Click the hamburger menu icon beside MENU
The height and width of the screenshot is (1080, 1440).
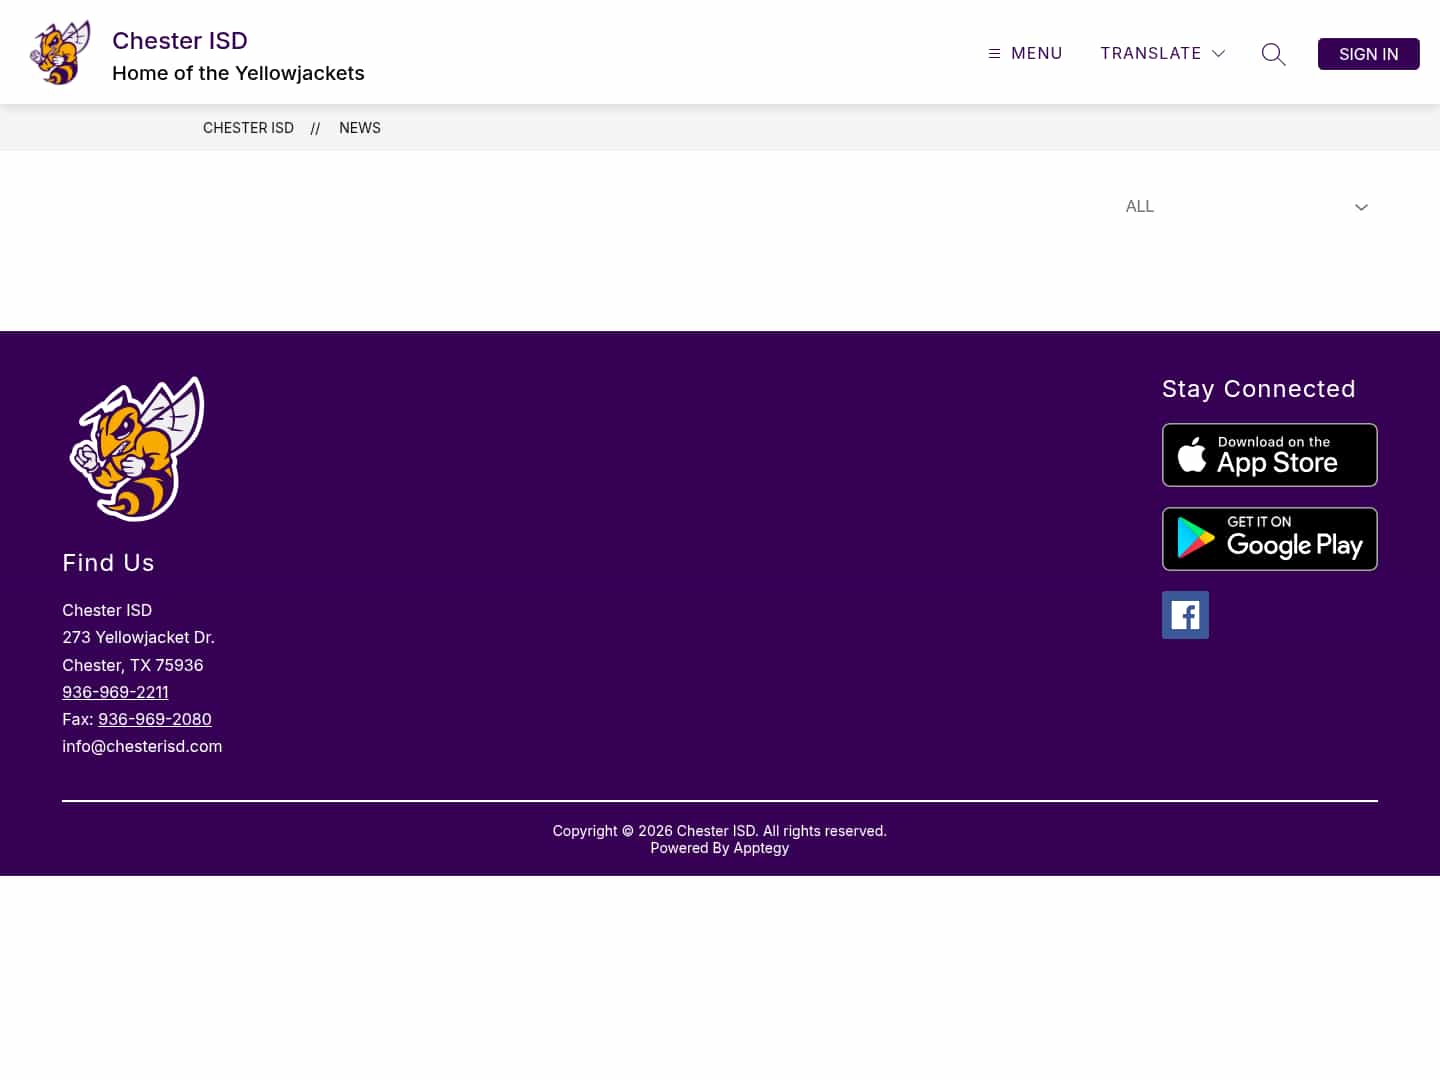pyautogui.click(x=993, y=53)
